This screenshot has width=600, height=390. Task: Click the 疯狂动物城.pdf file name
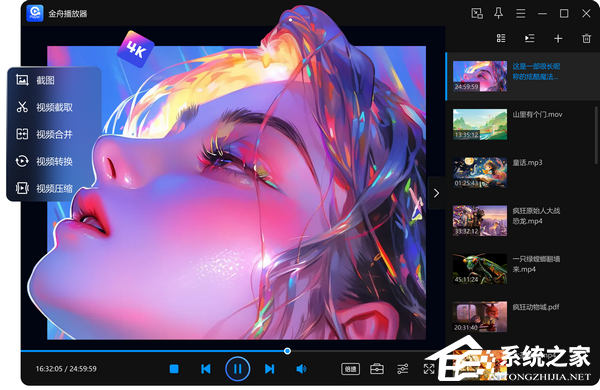pos(536,307)
